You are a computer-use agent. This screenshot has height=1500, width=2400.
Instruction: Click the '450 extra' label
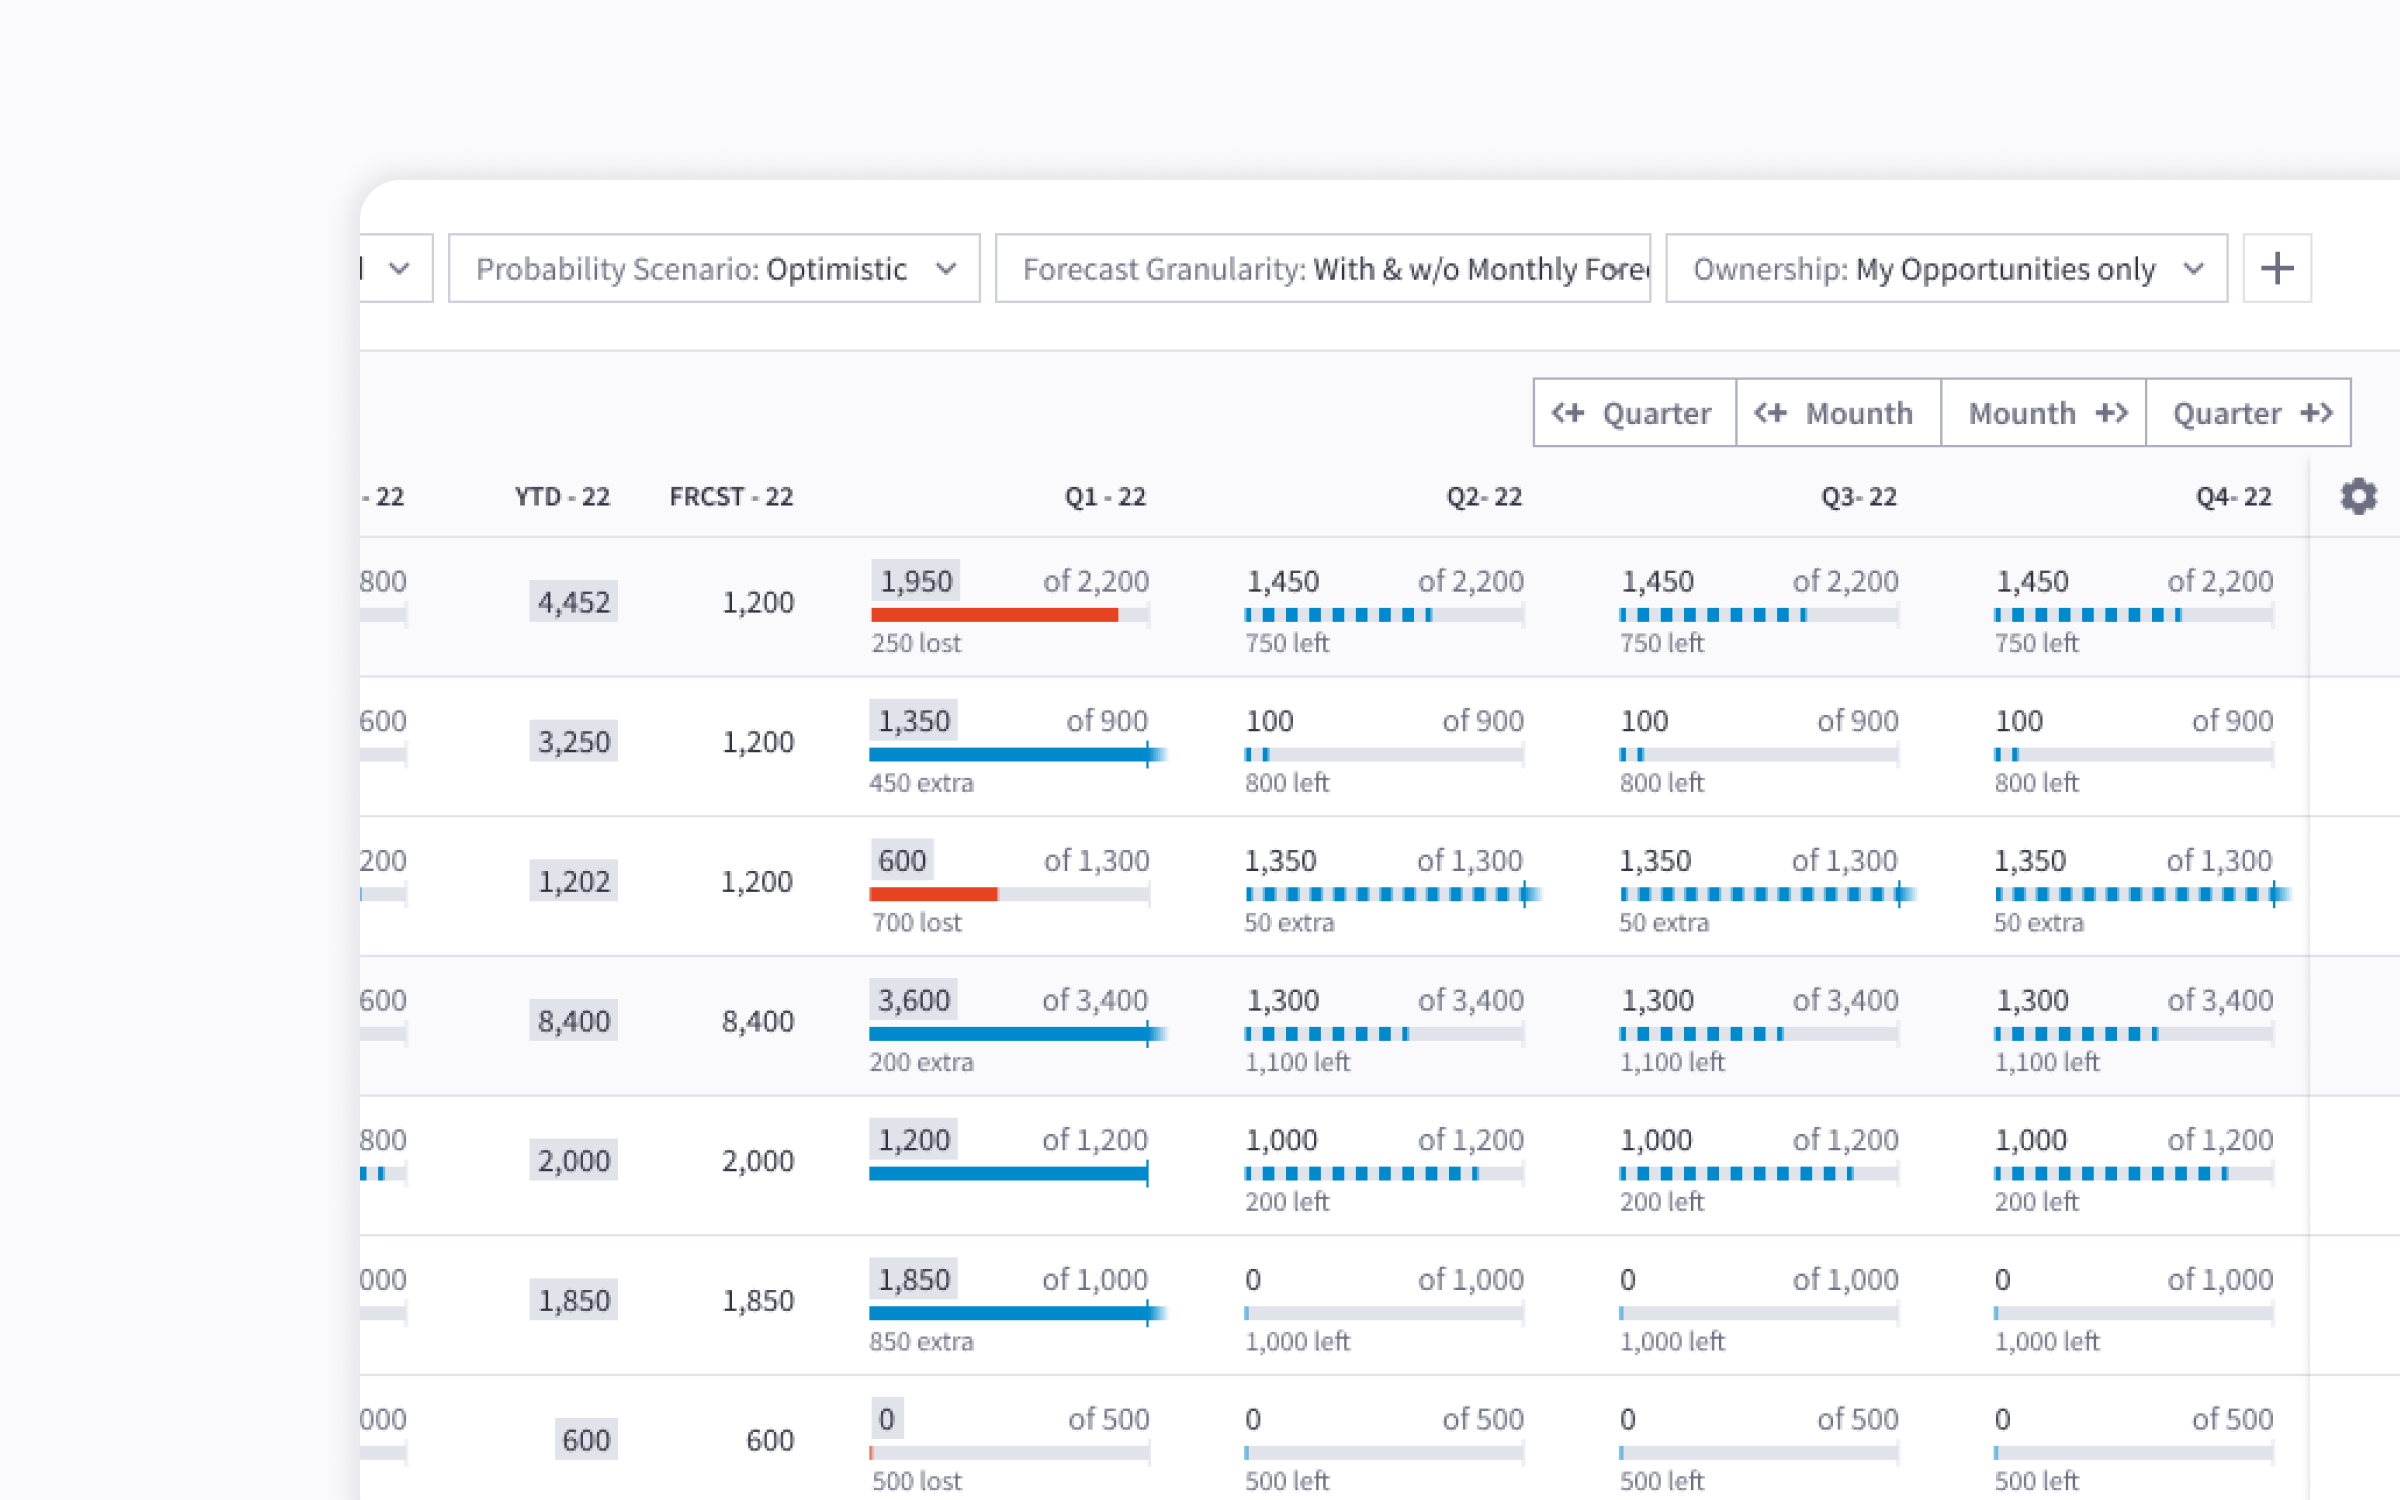(921, 783)
